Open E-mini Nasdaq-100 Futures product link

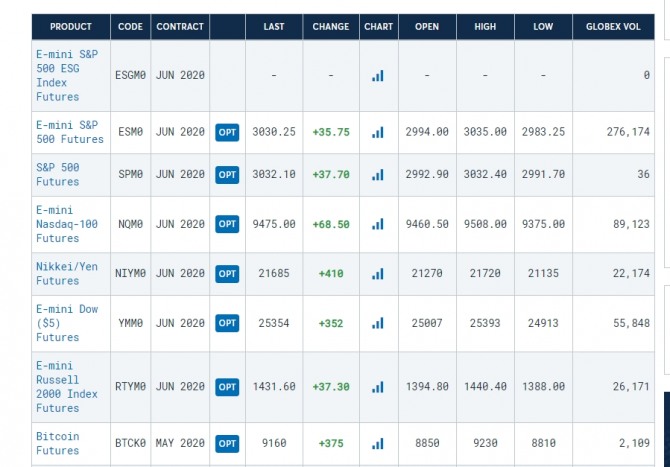pyautogui.click(x=67, y=224)
